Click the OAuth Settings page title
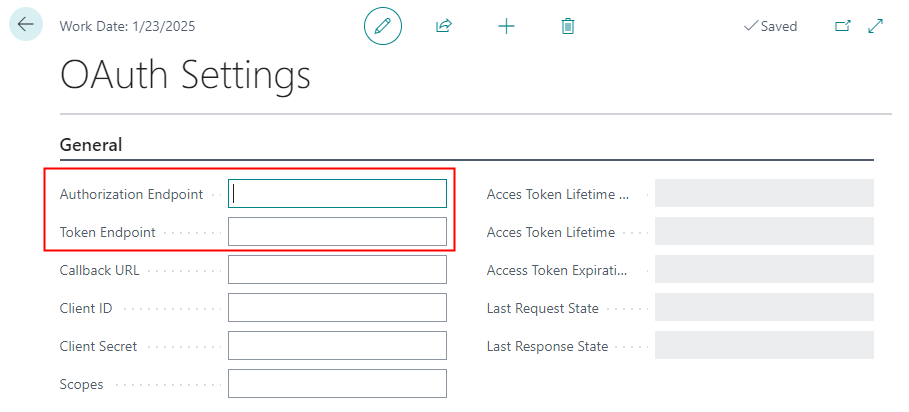Screen dimensions: 909x412 pos(186,76)
